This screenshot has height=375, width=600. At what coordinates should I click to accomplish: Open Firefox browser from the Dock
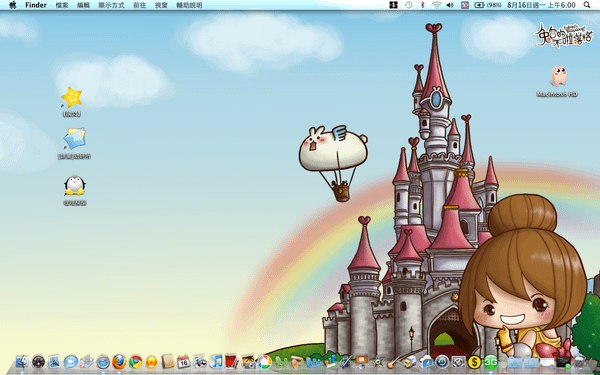click(119, 361)
